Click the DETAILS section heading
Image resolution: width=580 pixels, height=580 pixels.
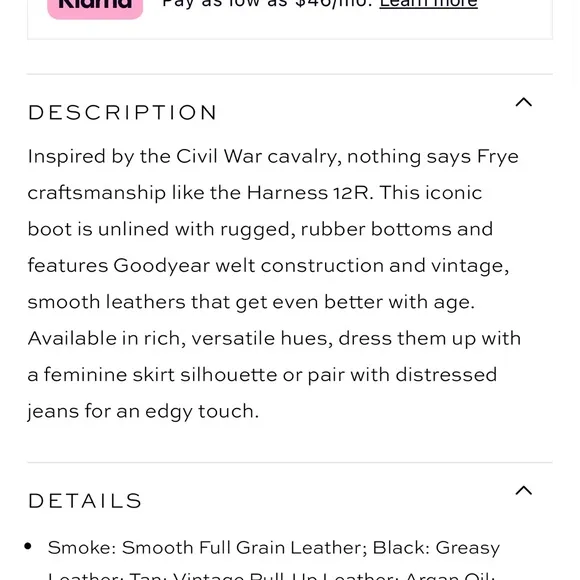[85, 501]
